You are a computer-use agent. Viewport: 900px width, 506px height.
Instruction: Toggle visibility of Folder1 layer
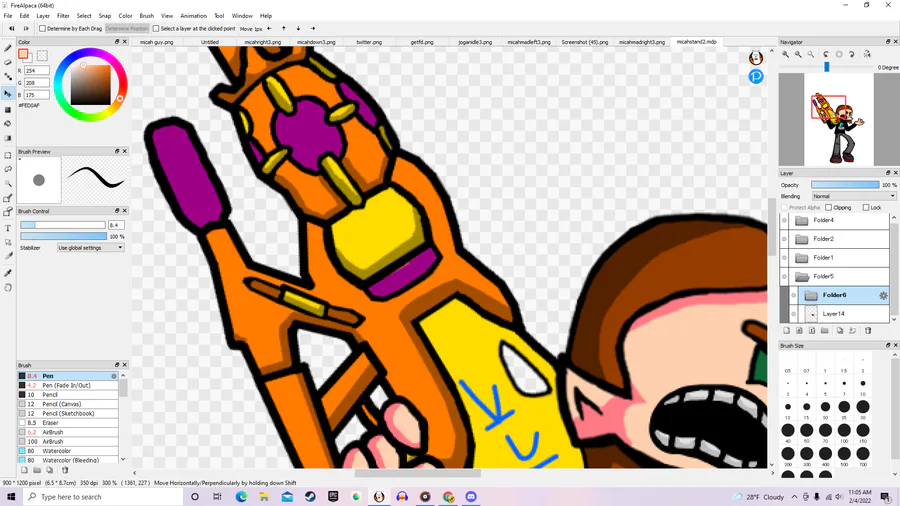pyautogui.click(x=784, y=258)
